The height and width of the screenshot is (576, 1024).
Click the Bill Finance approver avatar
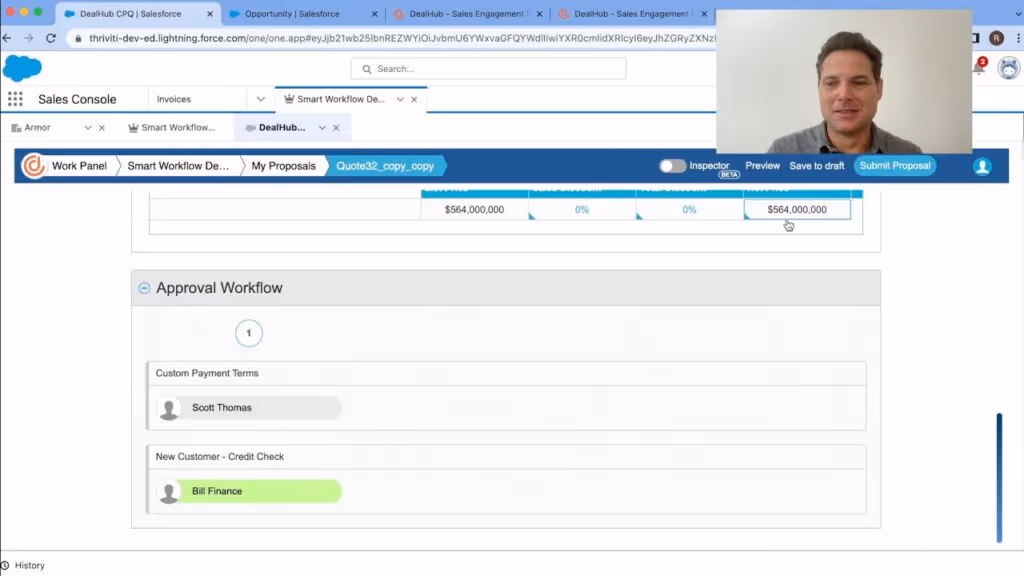(x=168, y=492)
